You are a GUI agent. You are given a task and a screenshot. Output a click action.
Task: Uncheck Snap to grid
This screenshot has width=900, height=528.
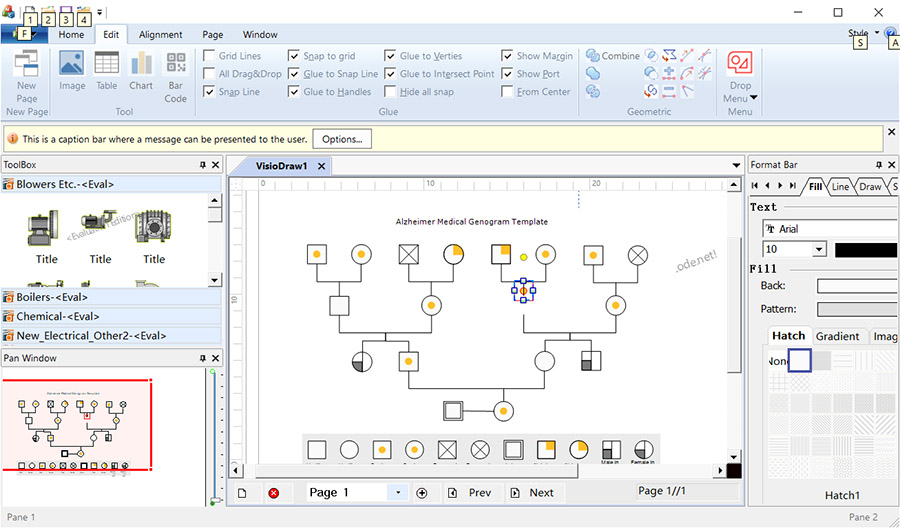coord(294,56)
